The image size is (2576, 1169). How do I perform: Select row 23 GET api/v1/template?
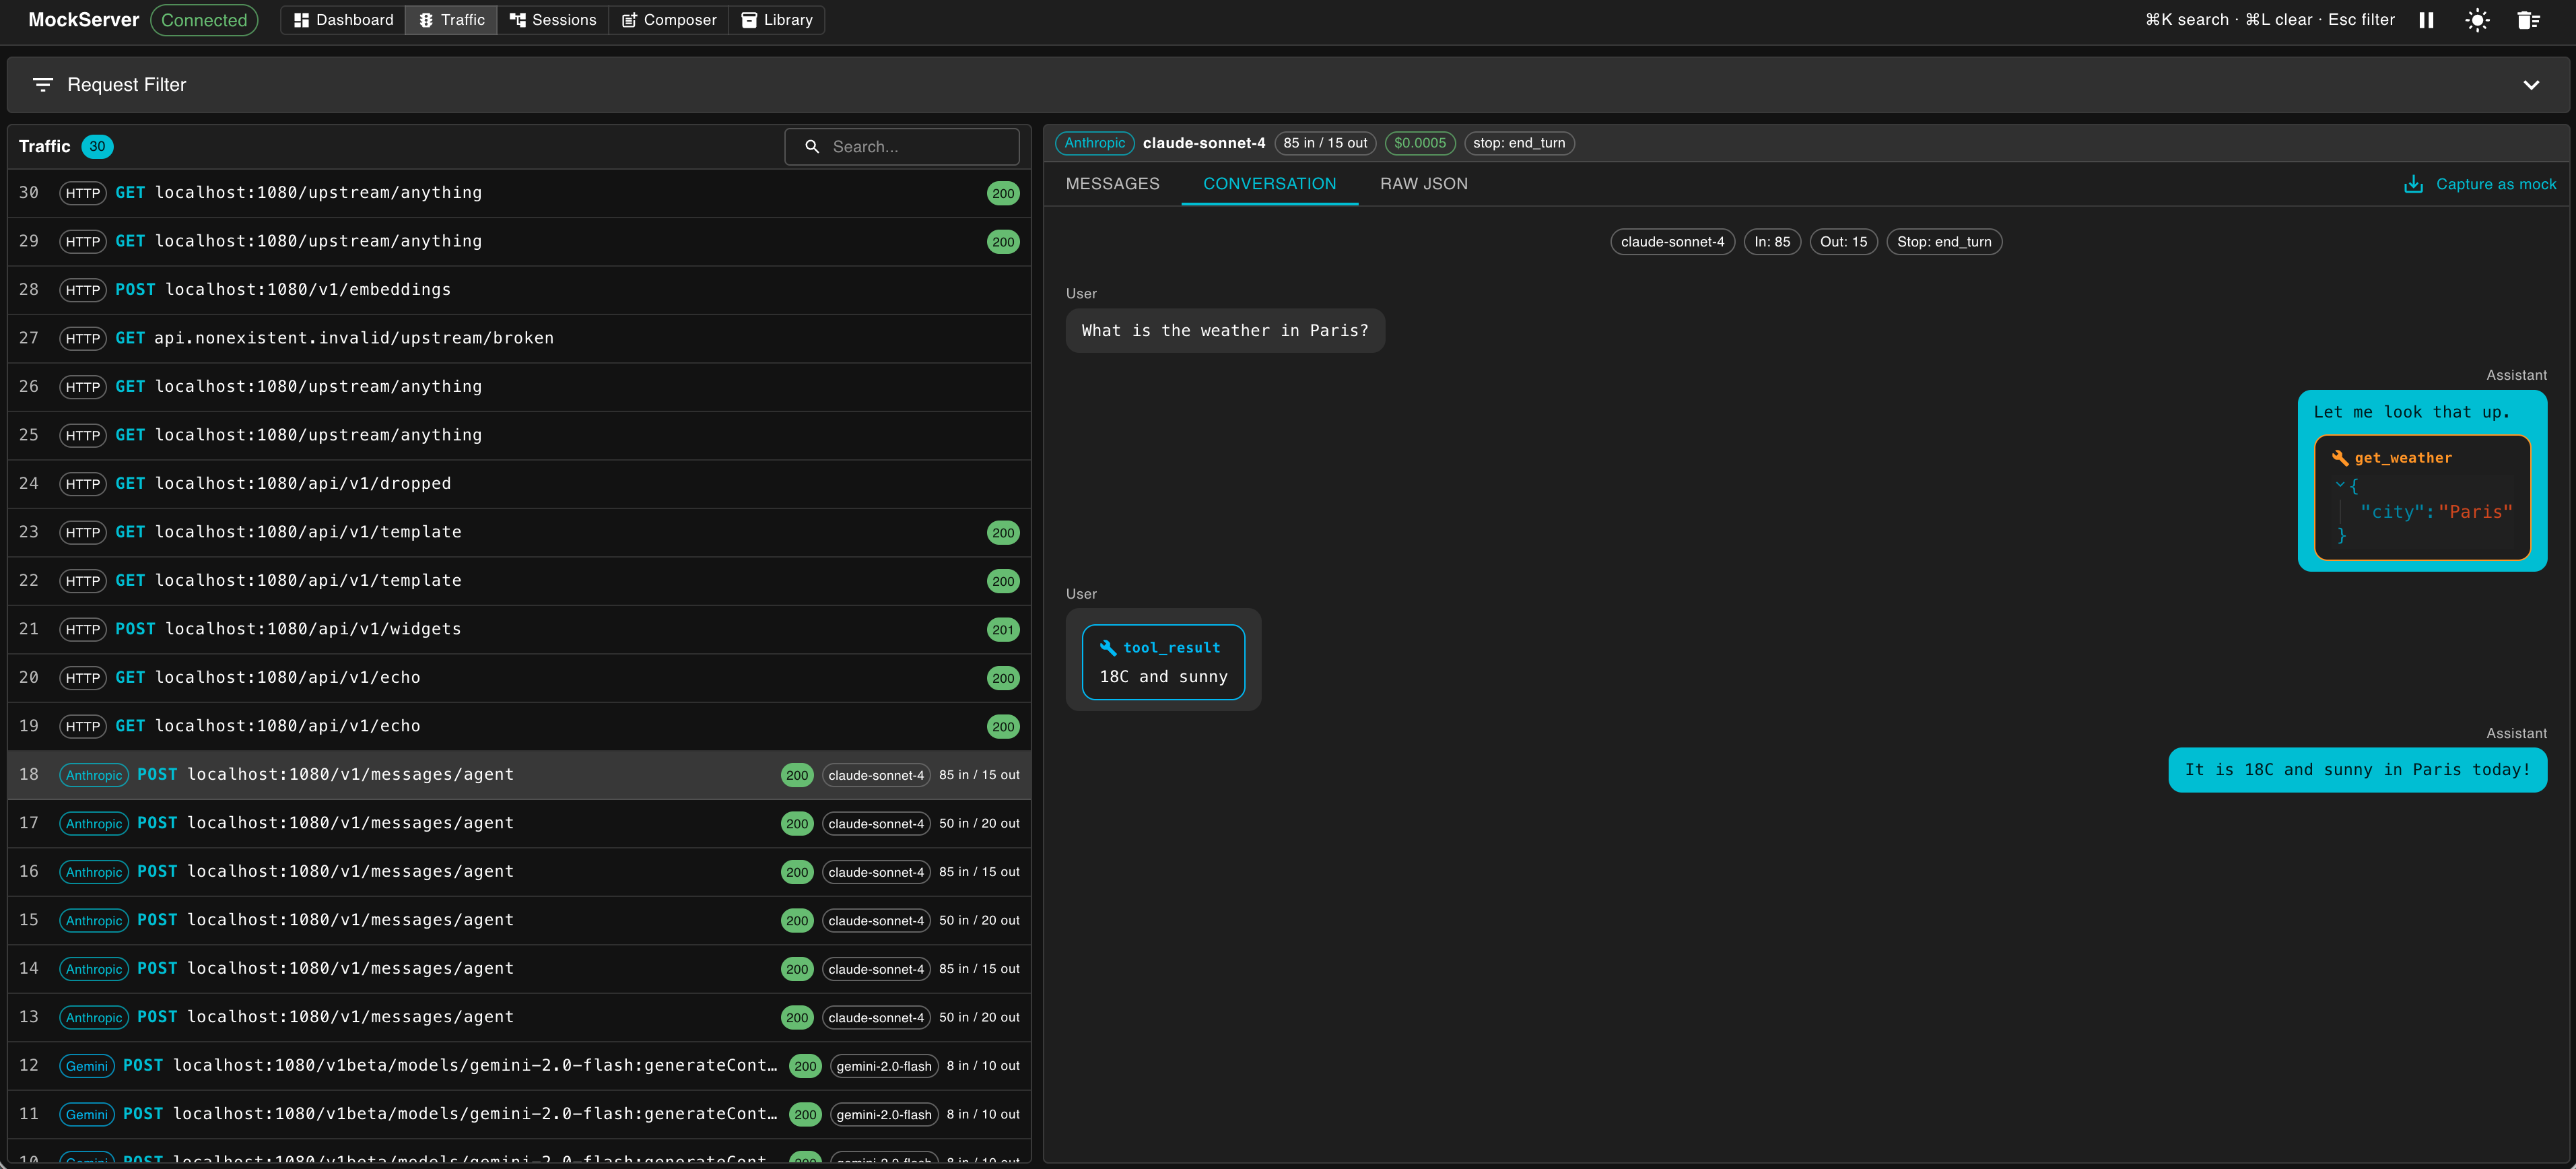[519, 532]
